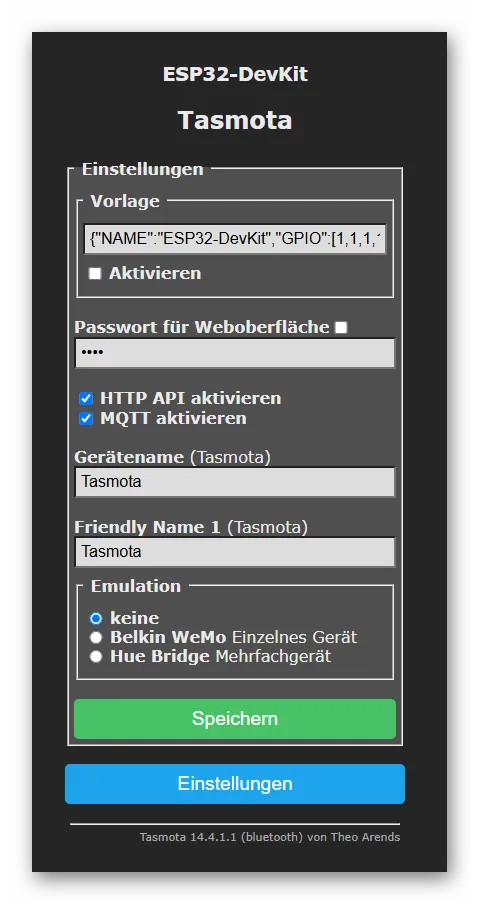Focus the web interface password field
Screen dimensions: 479x904
235,353
